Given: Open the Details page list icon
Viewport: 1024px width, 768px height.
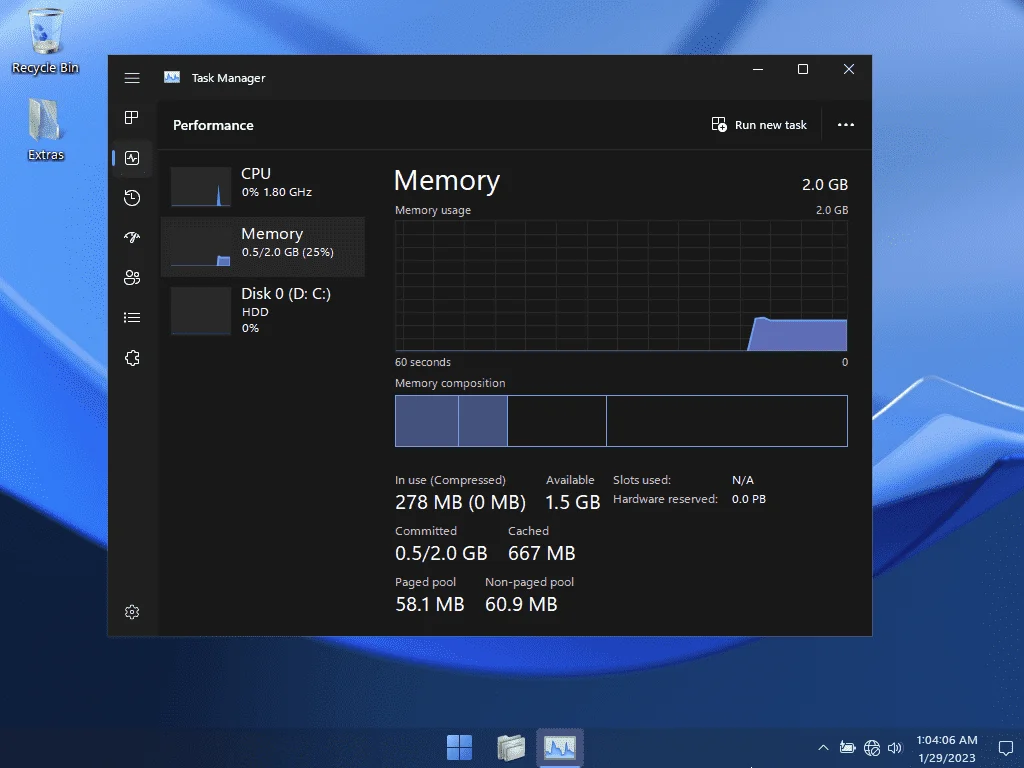Looking at the screenshot, I should 132,317.
